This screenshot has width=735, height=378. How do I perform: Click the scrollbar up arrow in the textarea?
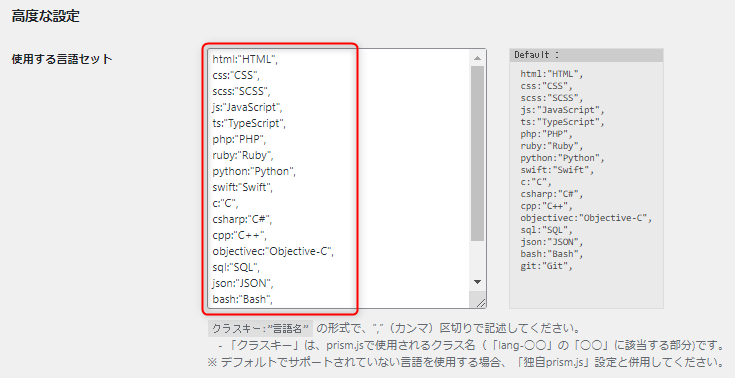tap(477, 58)
